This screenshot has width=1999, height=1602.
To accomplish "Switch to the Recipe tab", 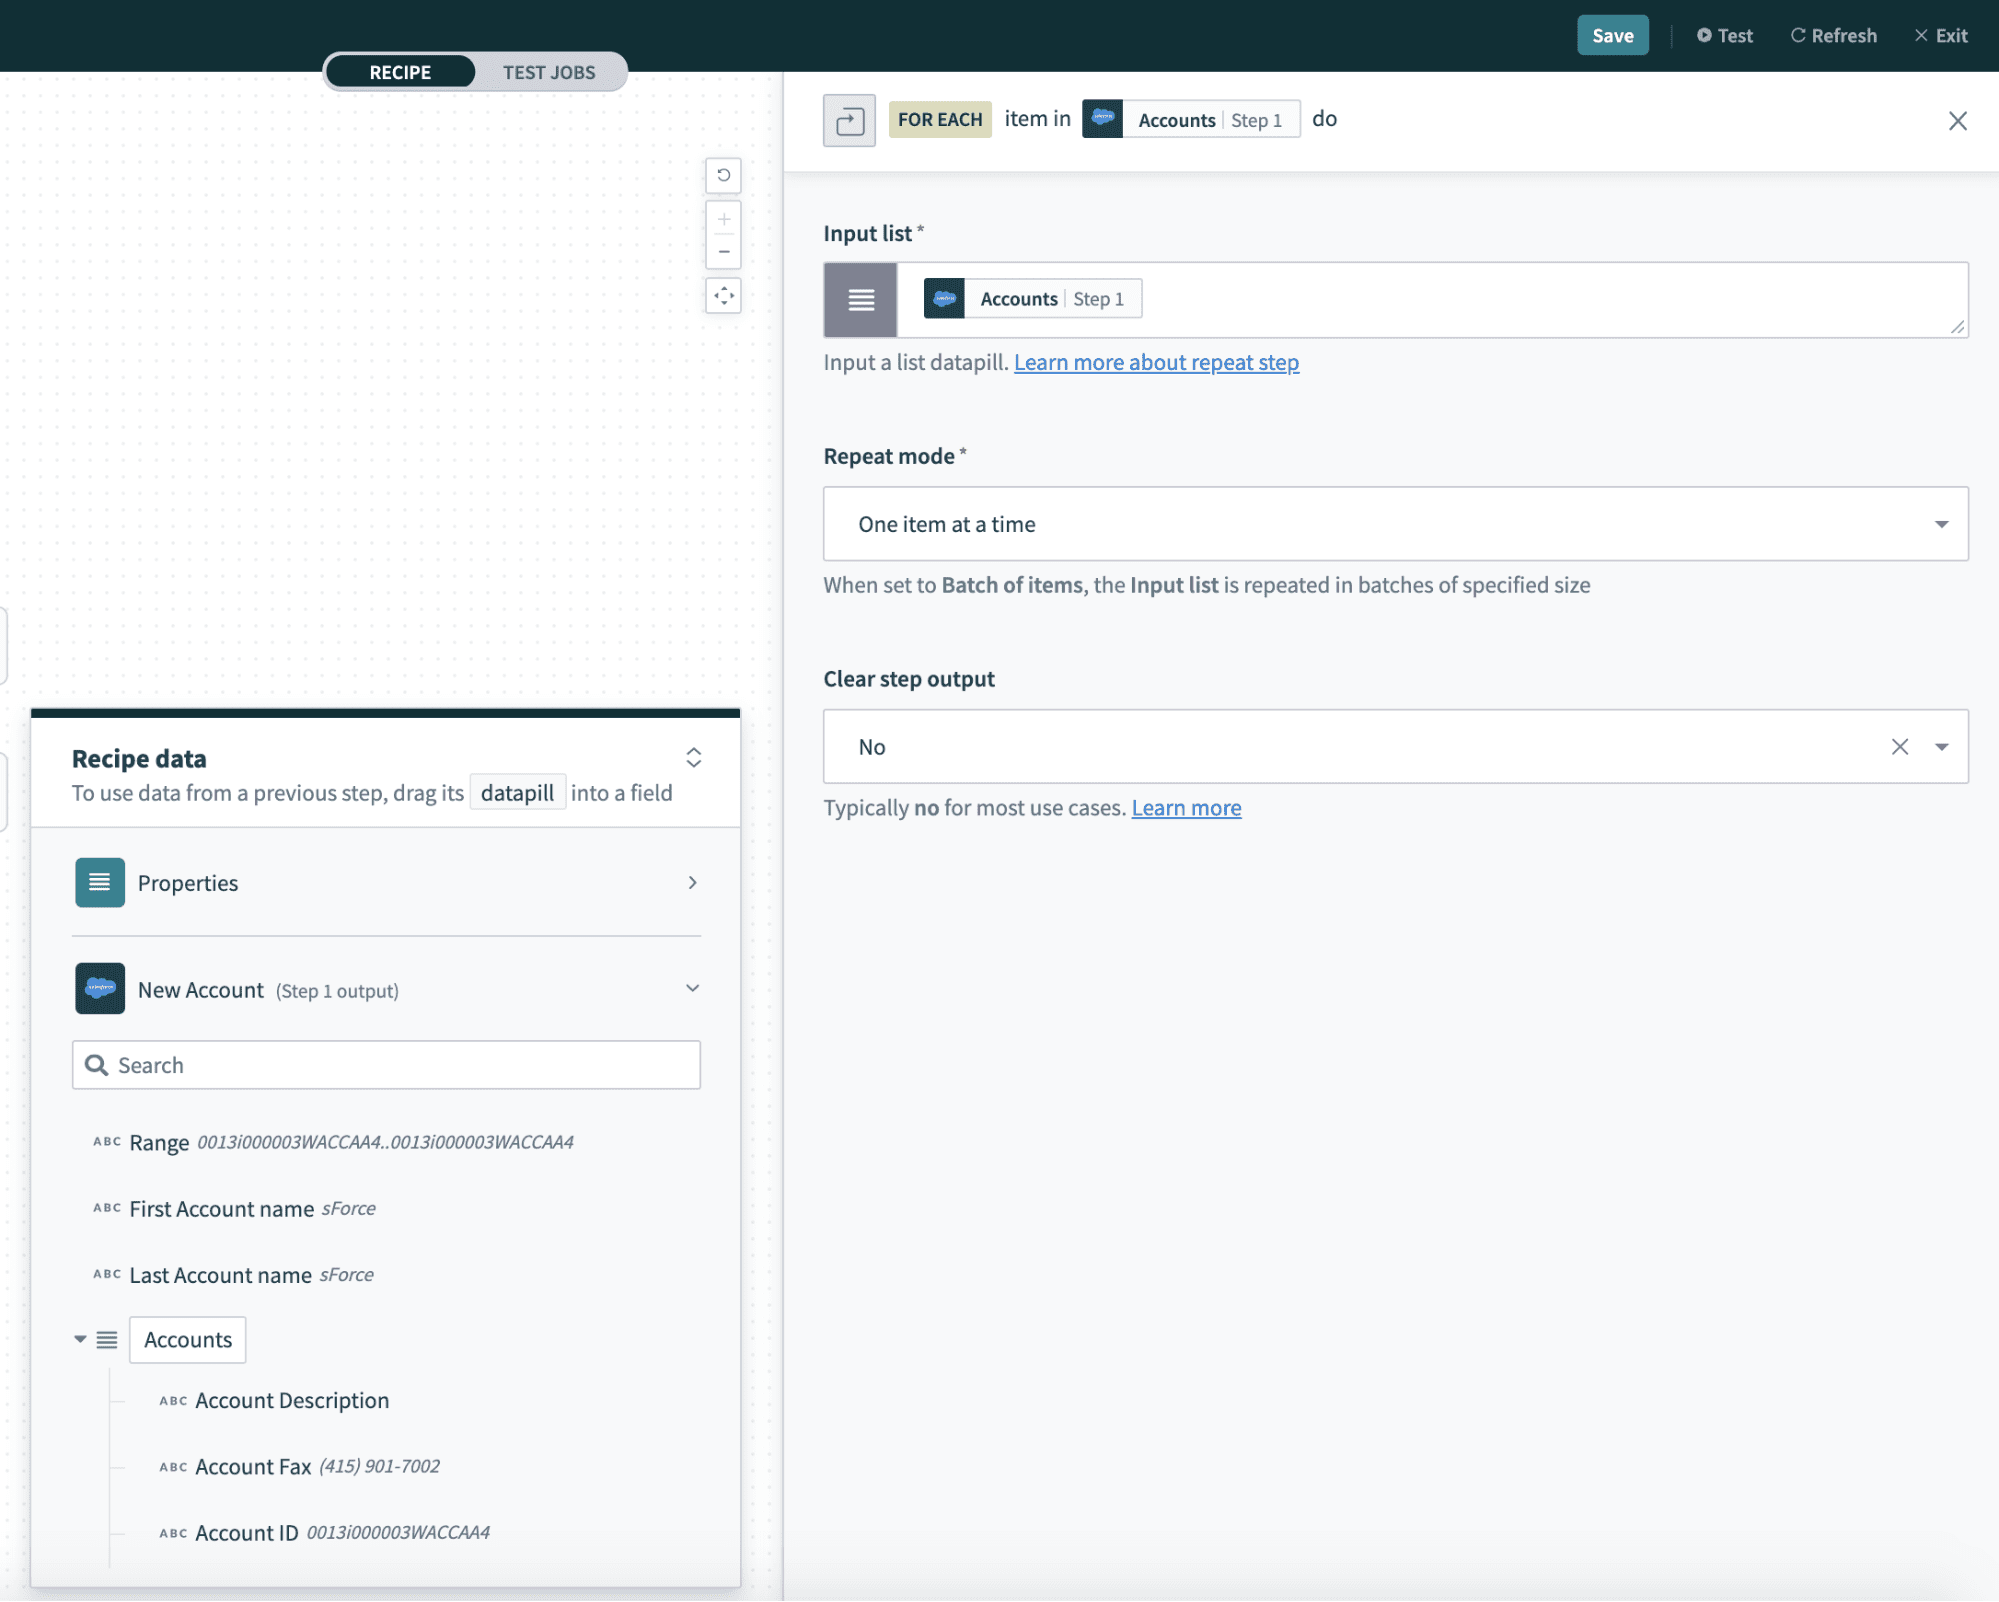I will (x=400, y=72).
